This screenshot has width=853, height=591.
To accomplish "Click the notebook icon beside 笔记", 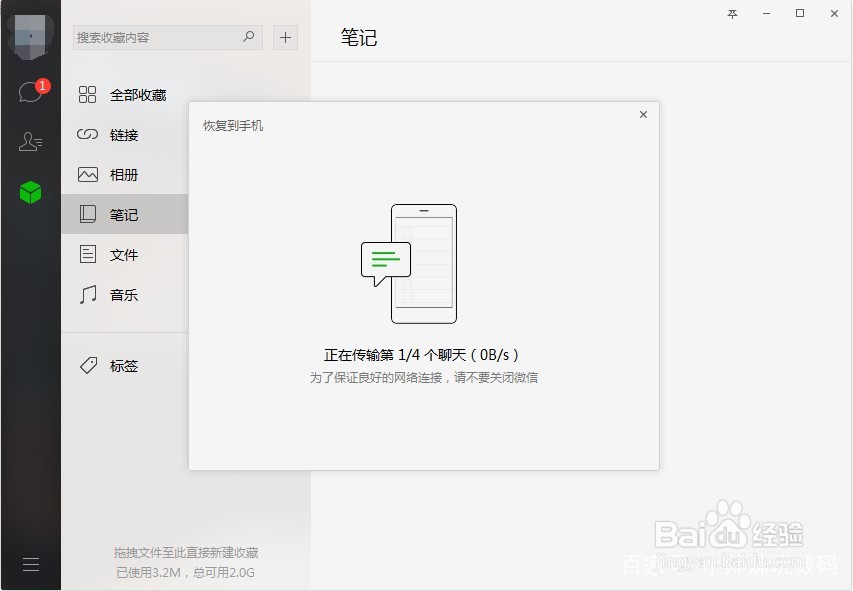I will [88, 214].
